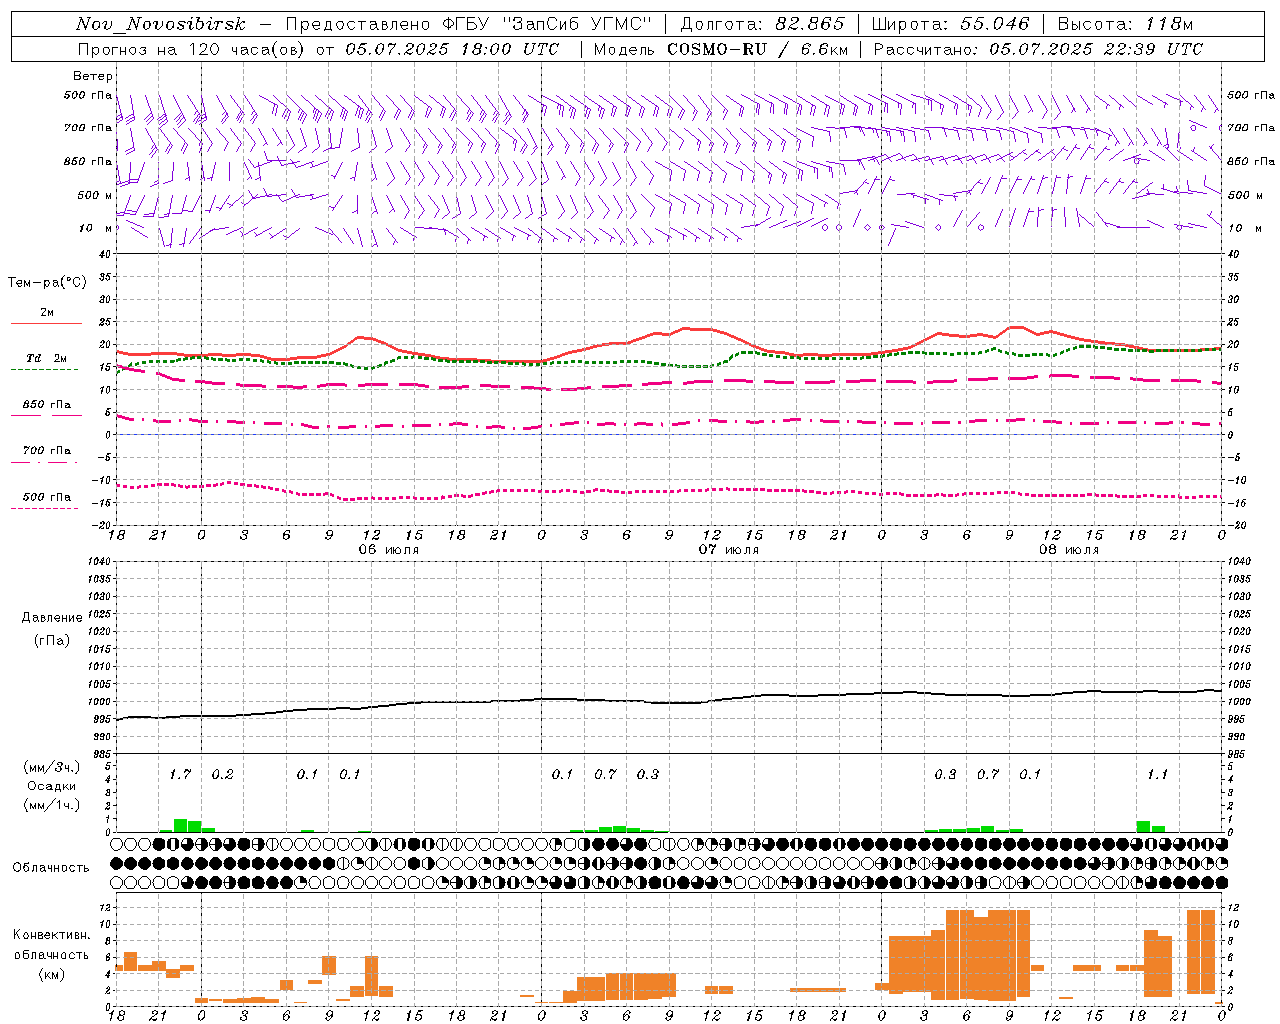Click the Осадки panel label
The width and height of the screenshot is (1280, 1024).
[x=51, y=786]
